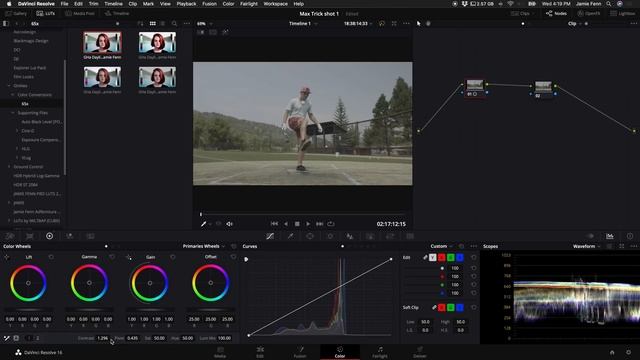This screenshot has height=360, width=640.
Task: Collapse the Supporting Files folder
Action: (x=13, y=113)
